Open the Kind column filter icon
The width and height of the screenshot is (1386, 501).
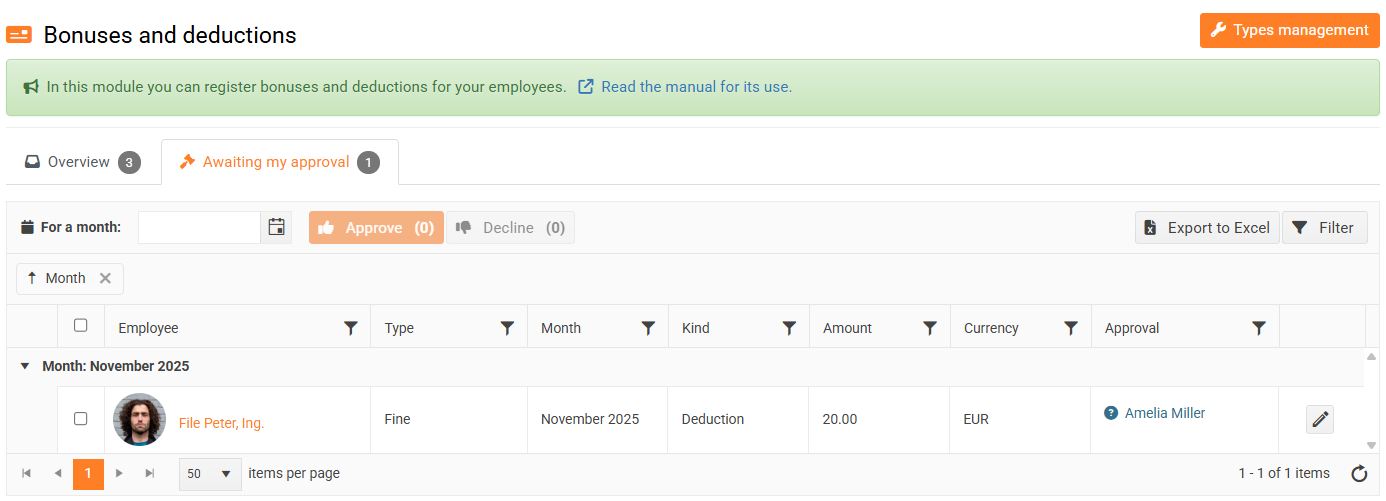click(789, 328)
